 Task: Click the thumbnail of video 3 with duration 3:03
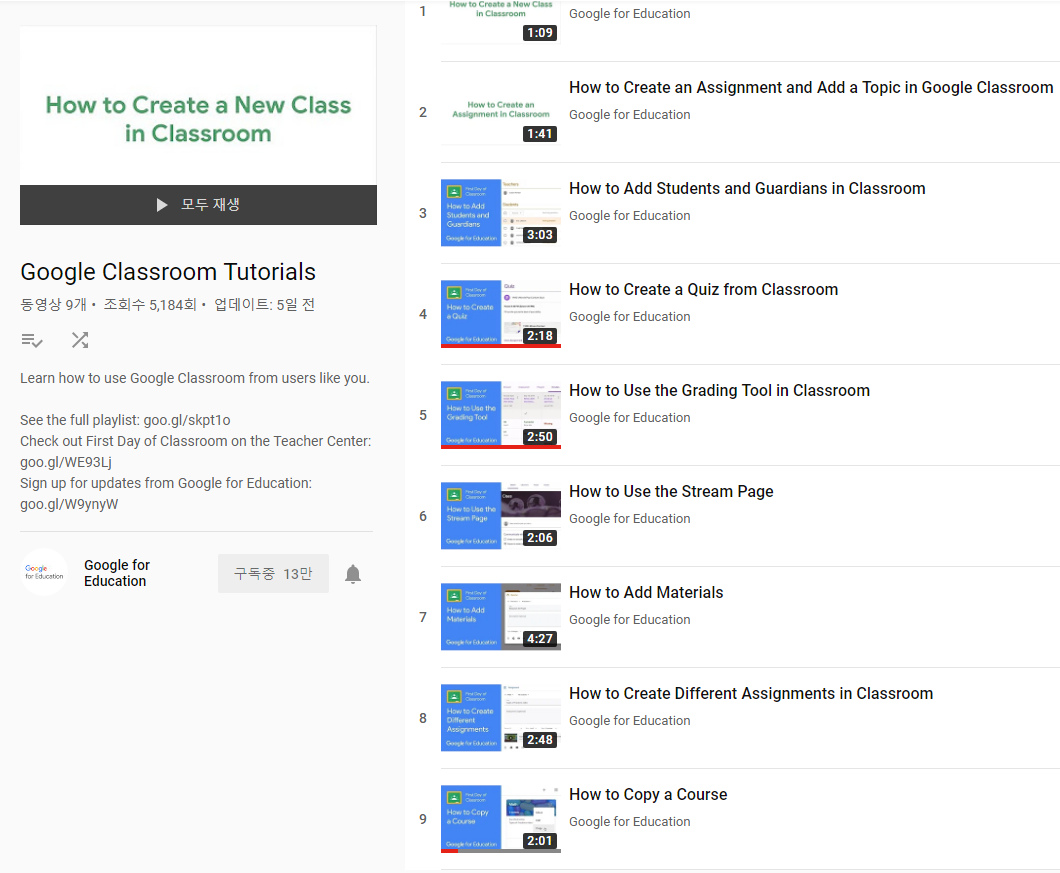[501, 212]
